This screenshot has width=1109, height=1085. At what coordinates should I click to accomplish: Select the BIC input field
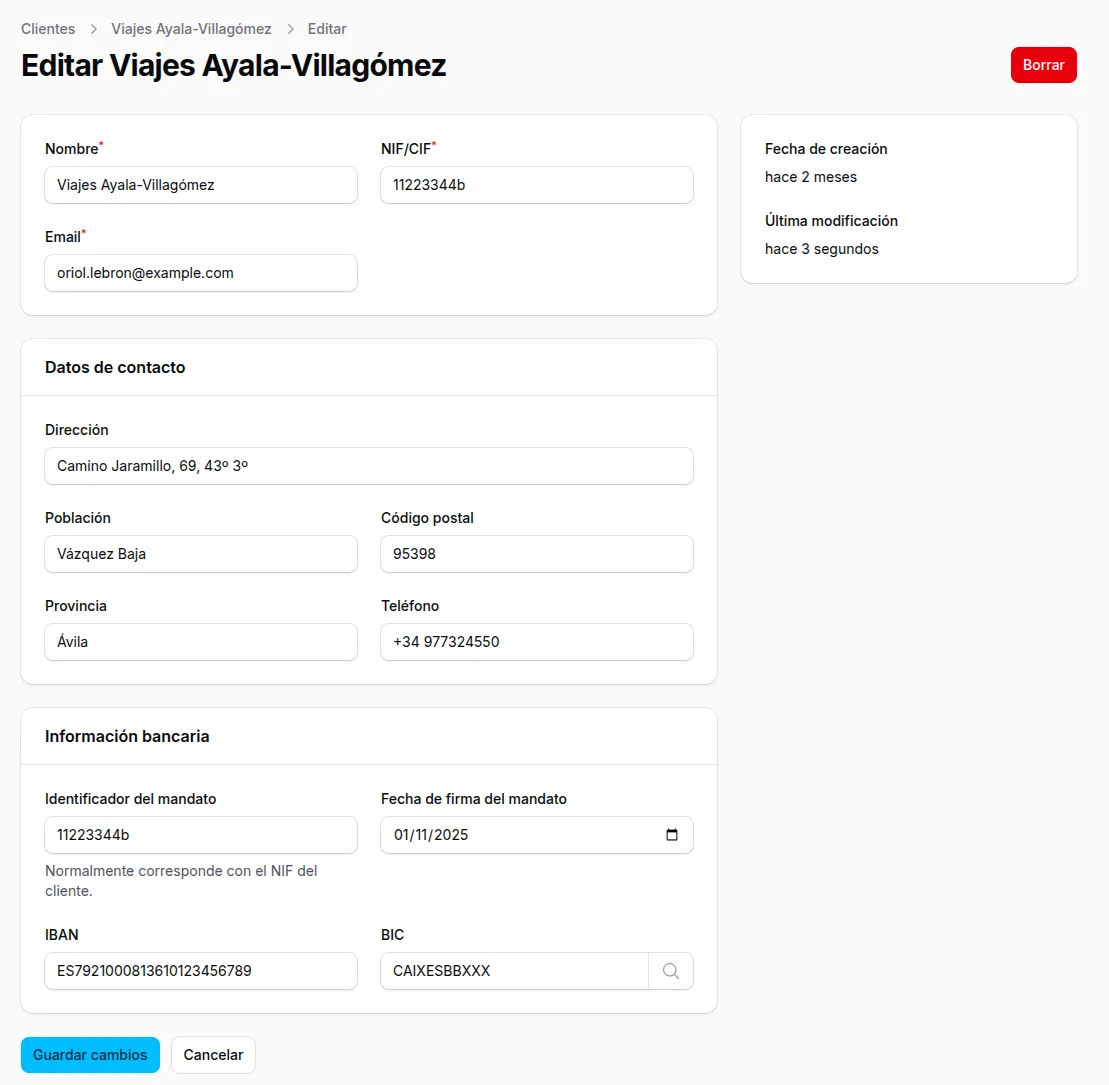click(514, 970)
